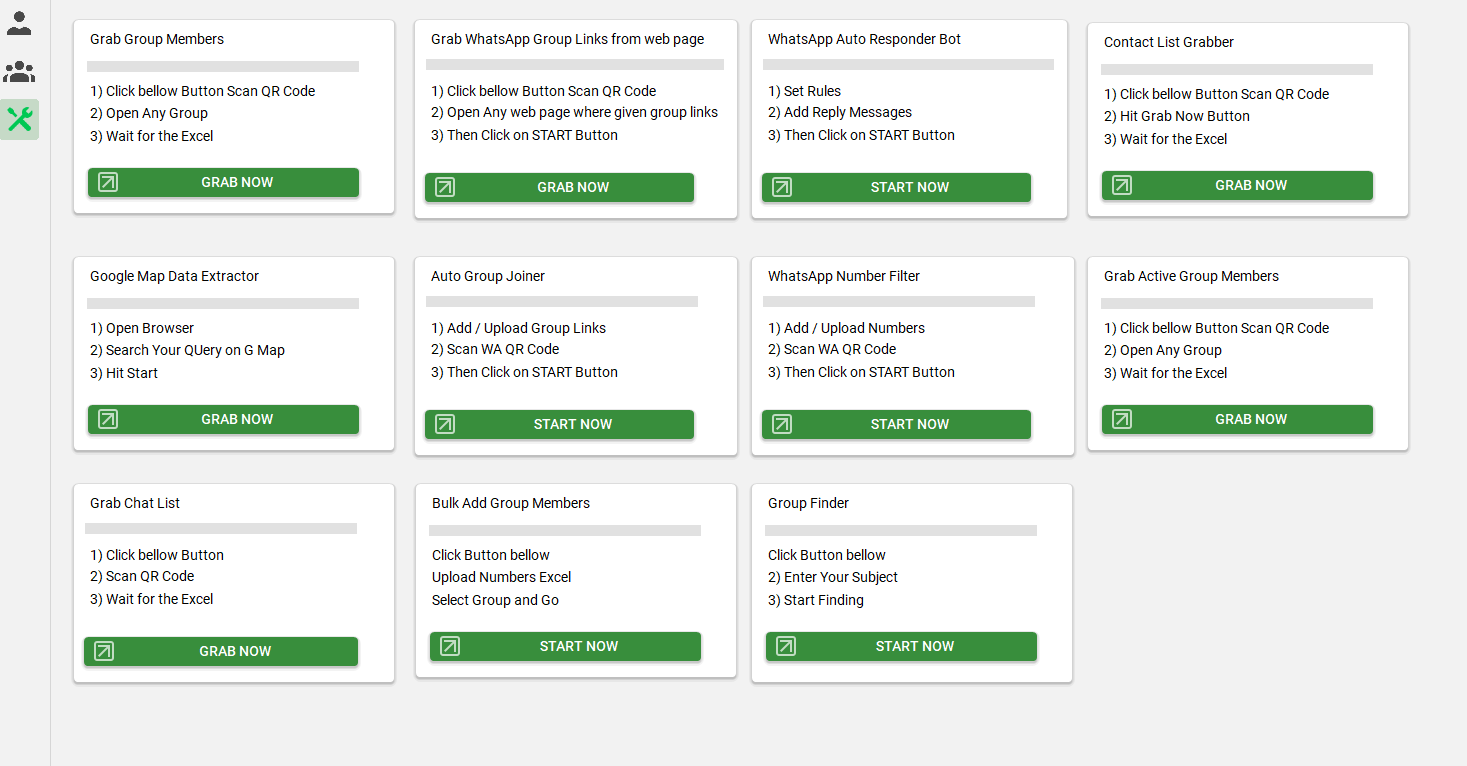Click the 'Auto Group Joiner' title
This screenshot has height=766, width=1467.
click(488, 276)
